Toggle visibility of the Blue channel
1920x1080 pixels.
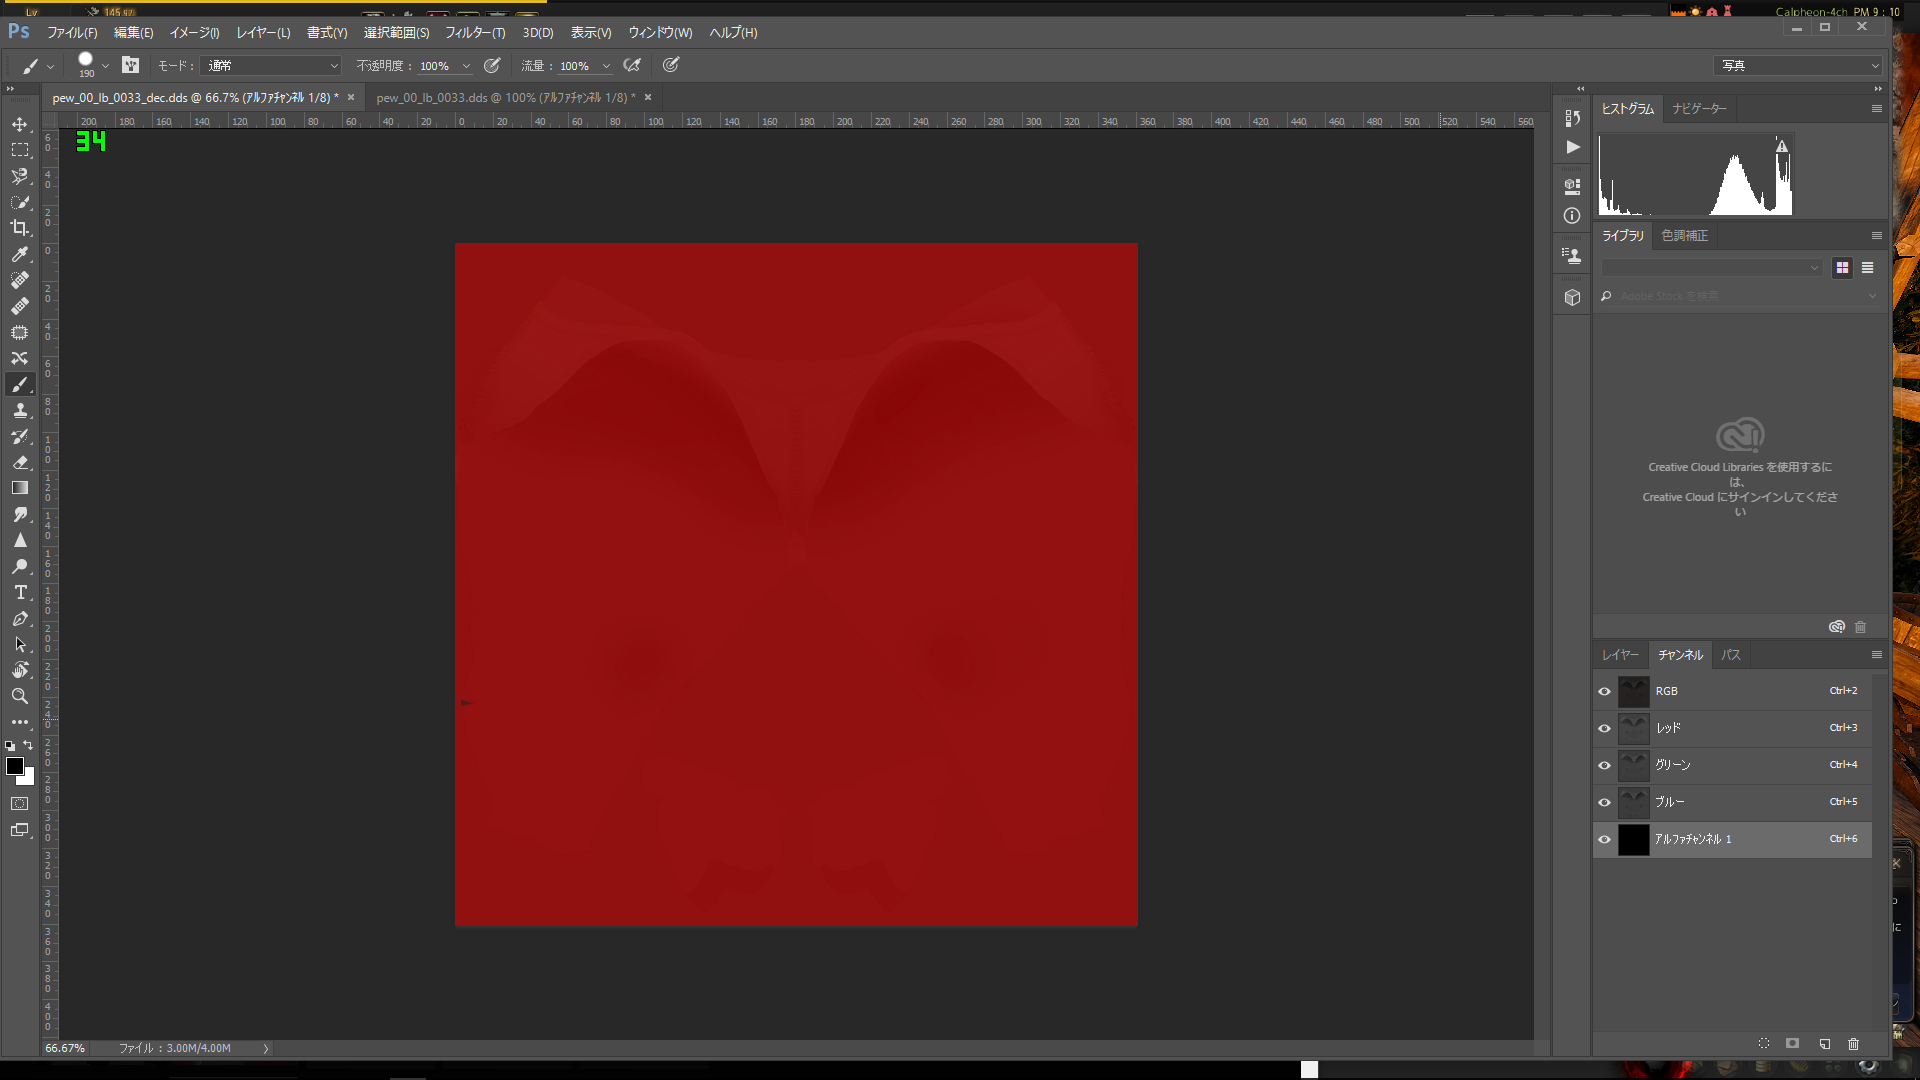click(x=1605, y=802)
